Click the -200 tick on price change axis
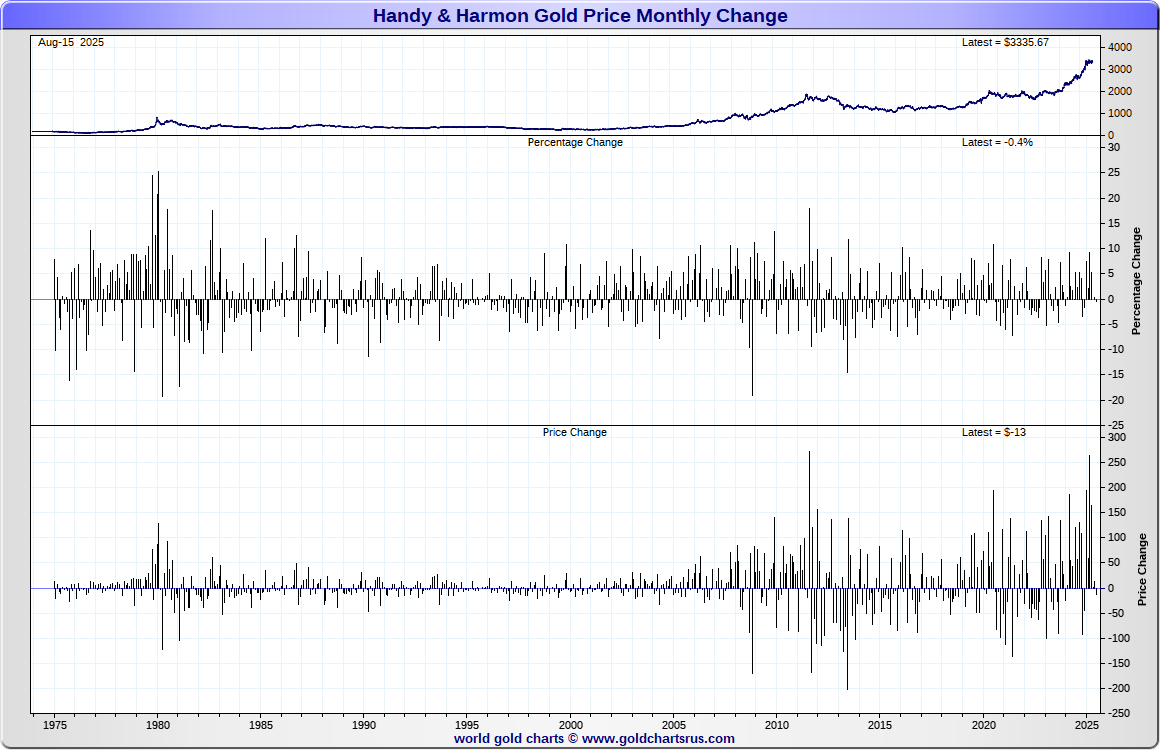The image size is (1160, 750). pyautogui.click(x=1118, y=688)
